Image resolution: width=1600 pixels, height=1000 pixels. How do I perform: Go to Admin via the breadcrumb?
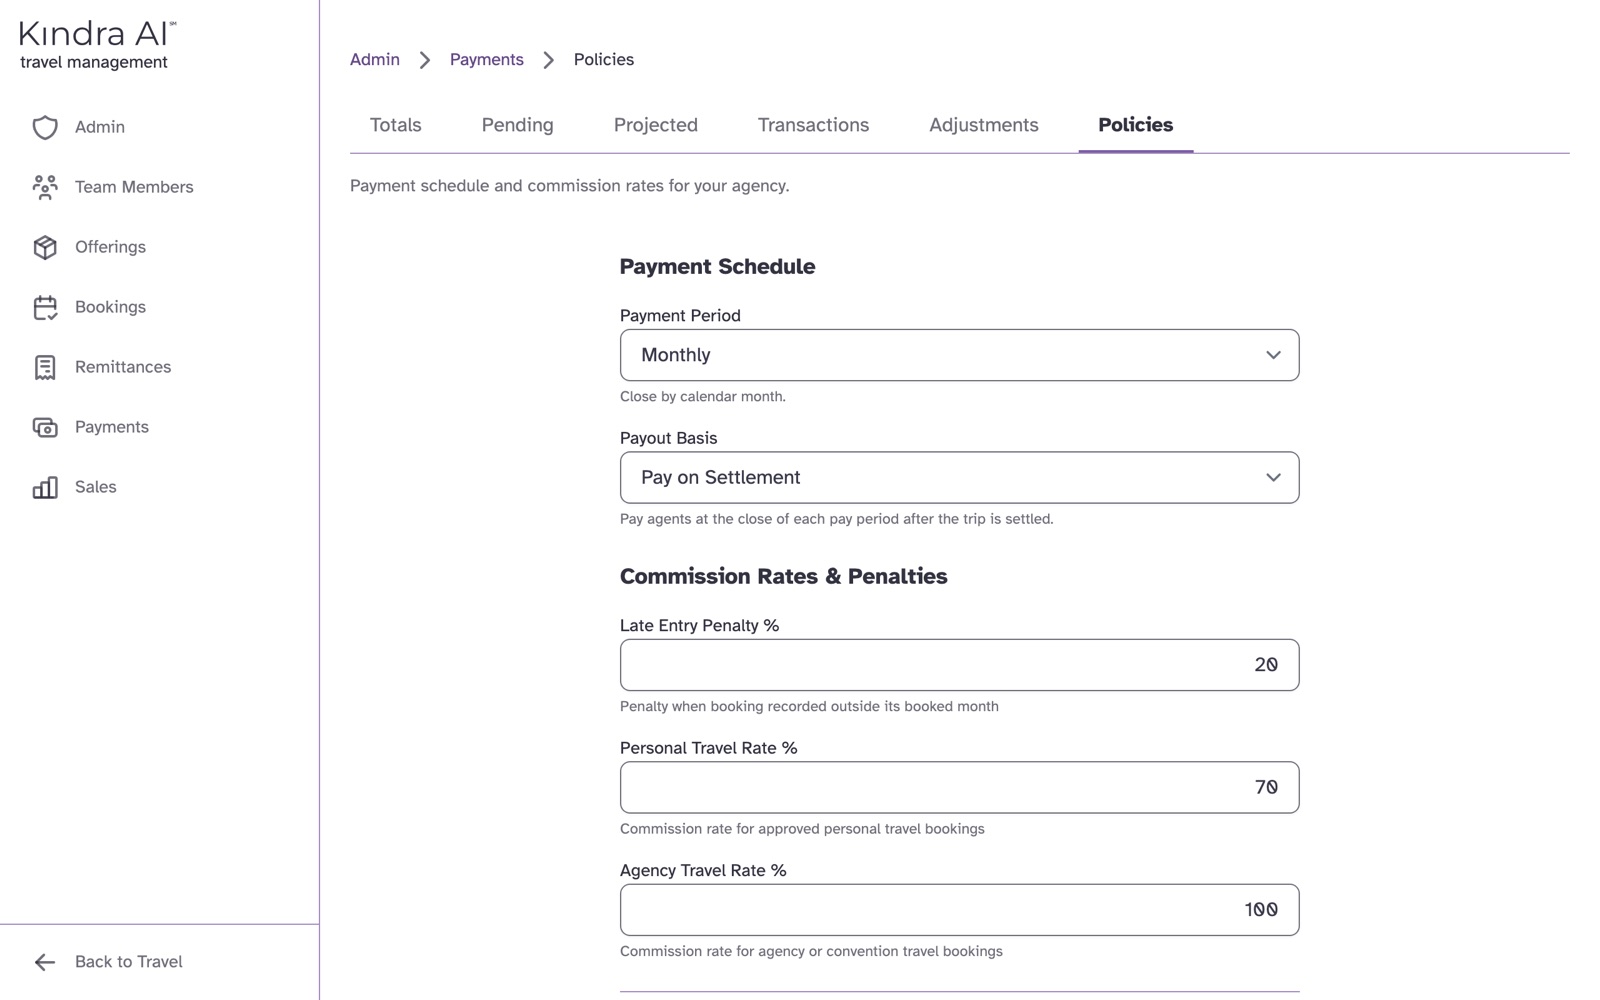[375, 60]
